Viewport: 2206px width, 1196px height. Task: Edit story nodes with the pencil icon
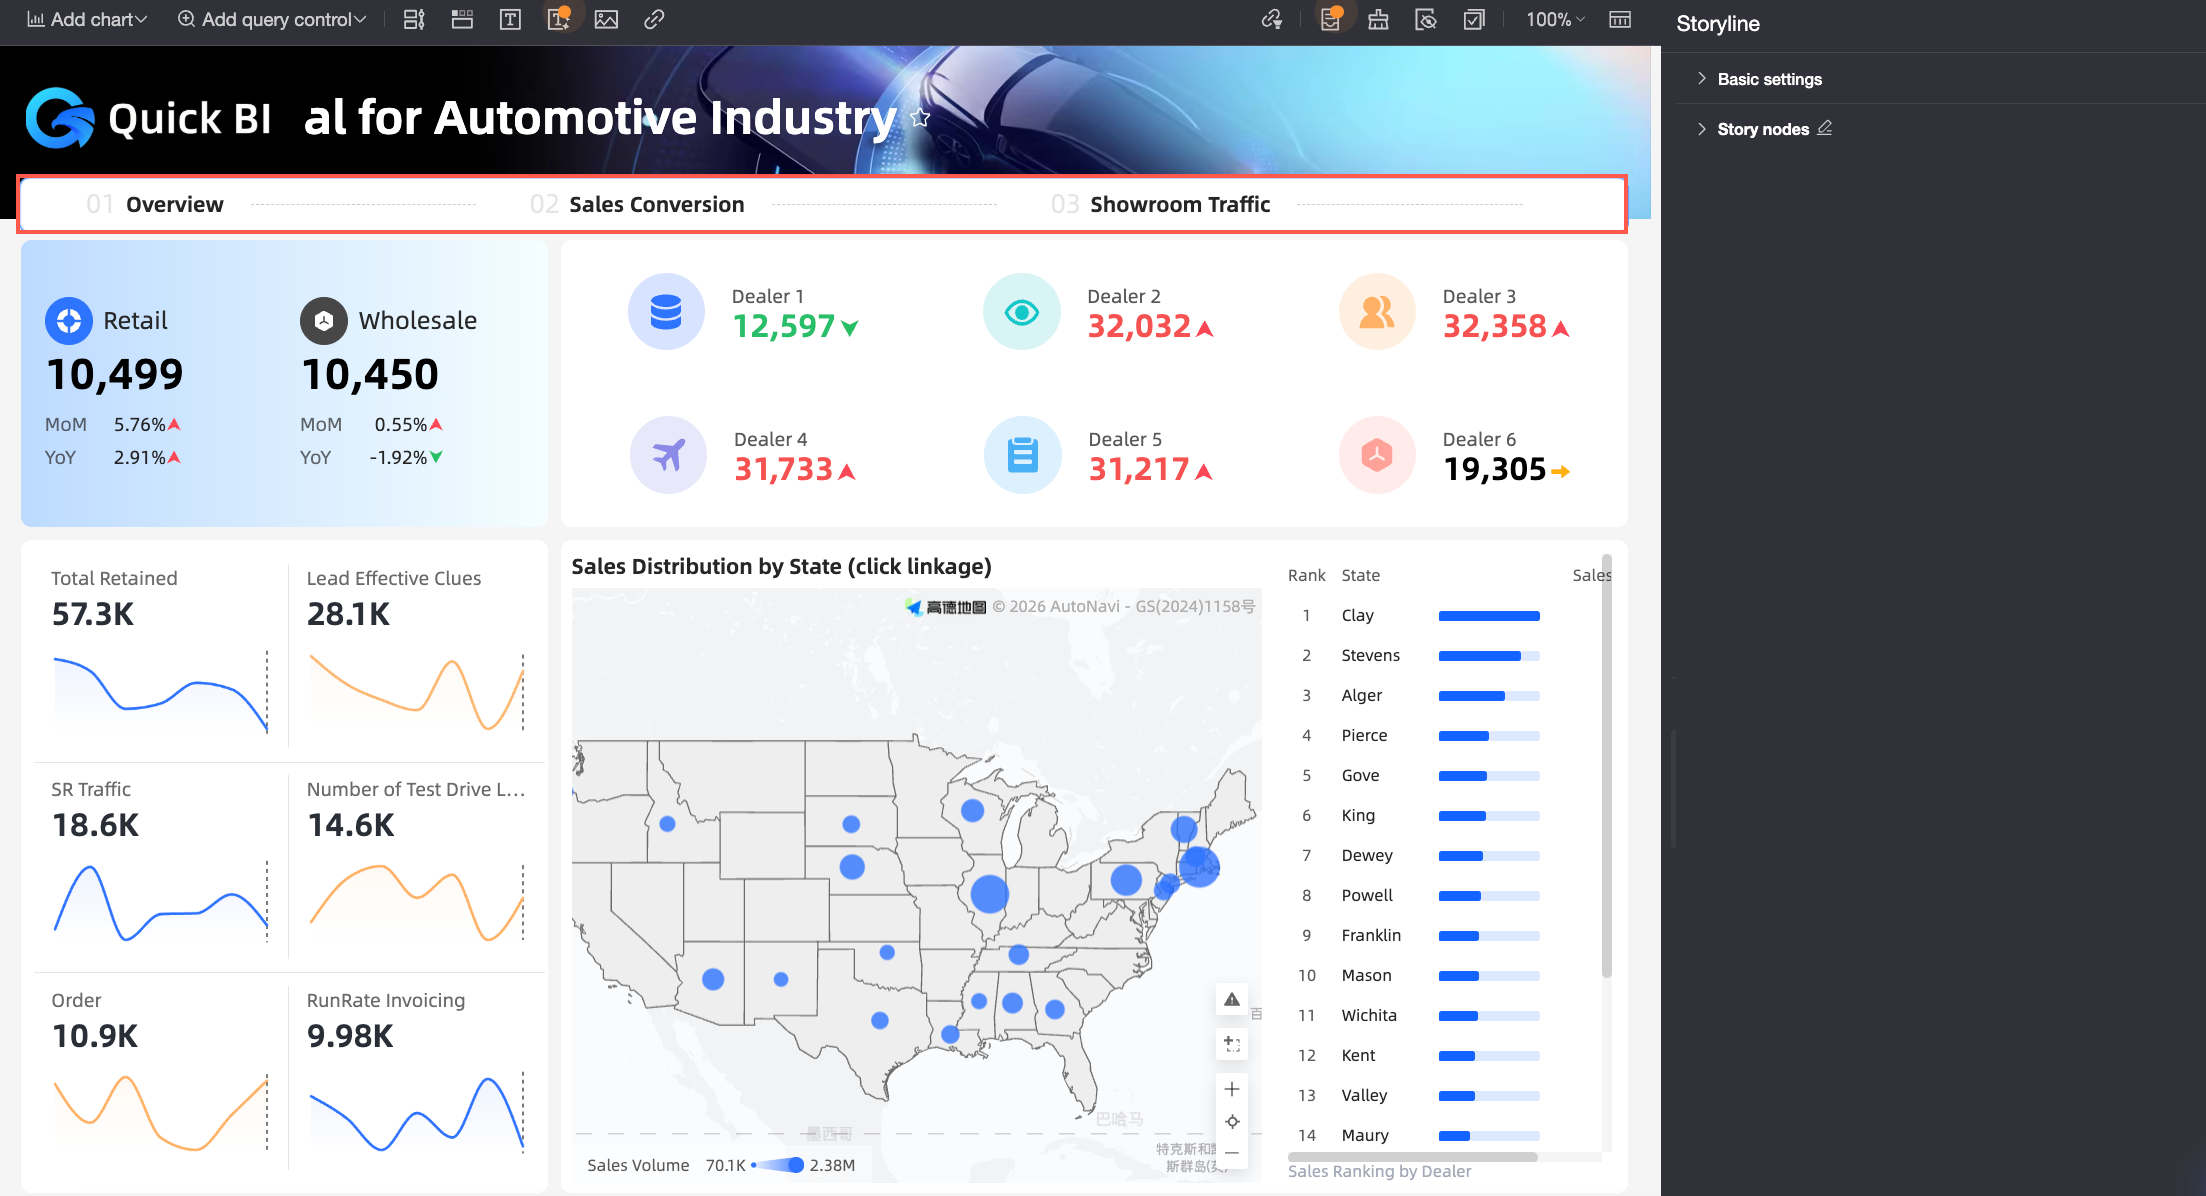(1825, 129)
